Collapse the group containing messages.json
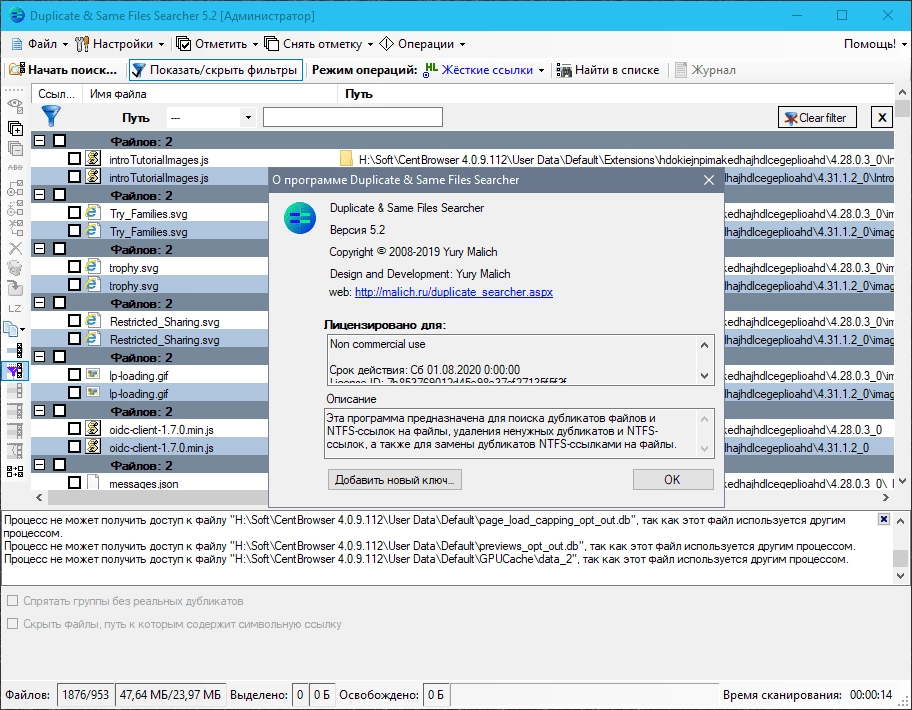 click(40, 465)
